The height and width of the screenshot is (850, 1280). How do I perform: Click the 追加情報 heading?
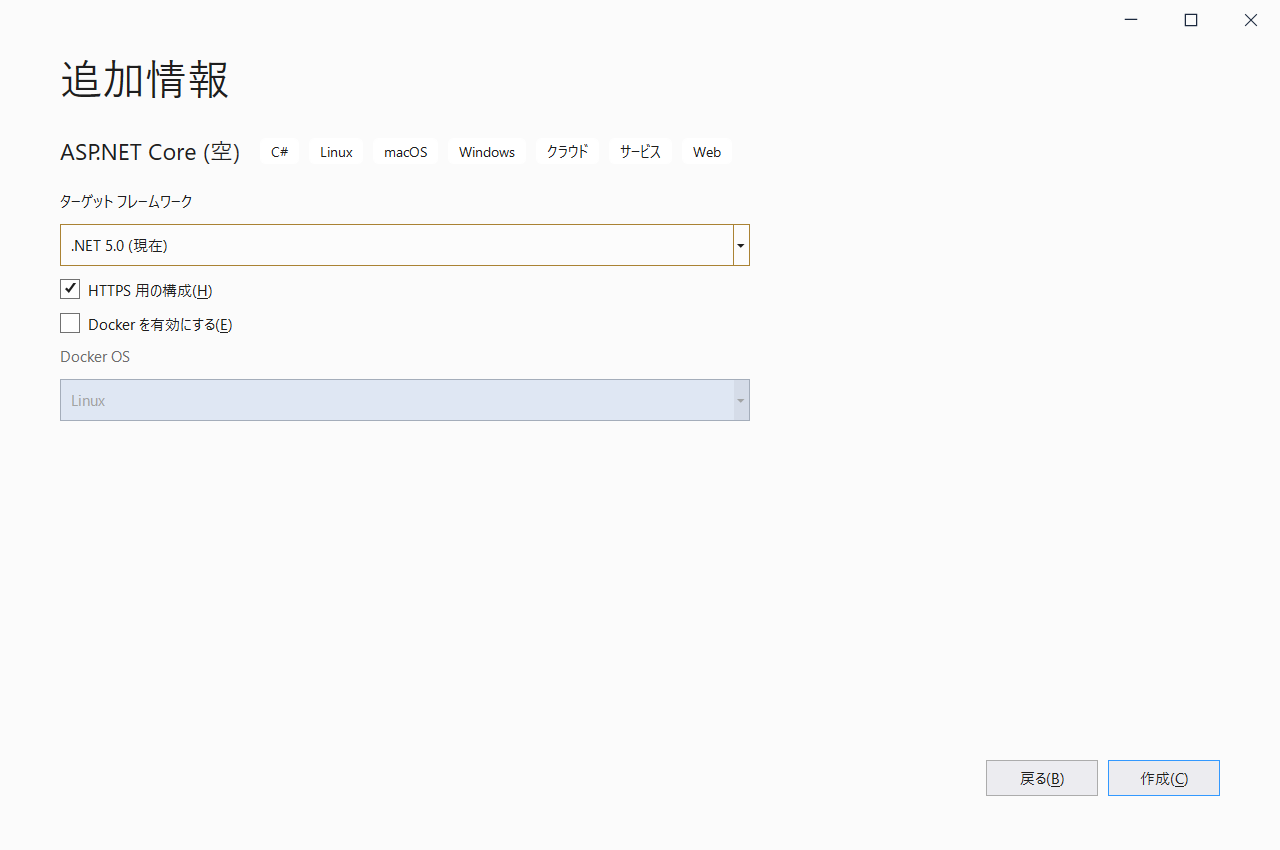pyautogui.click(x=145, y=80)
